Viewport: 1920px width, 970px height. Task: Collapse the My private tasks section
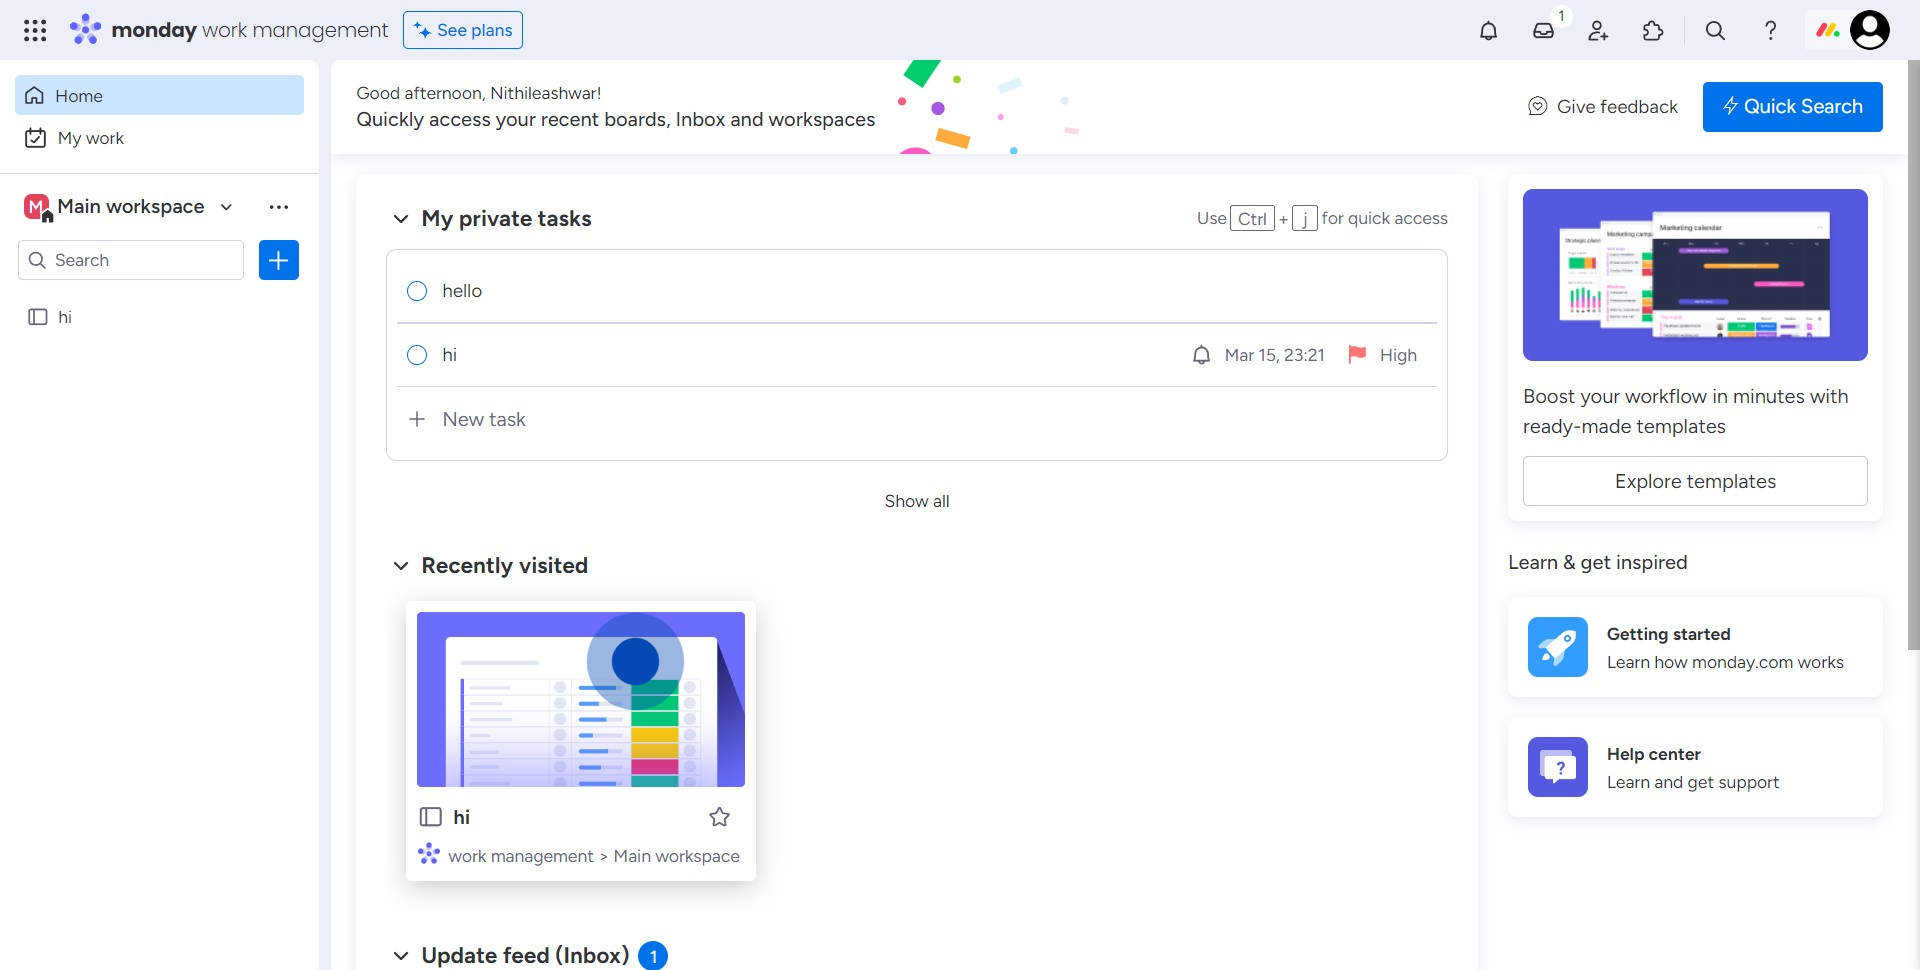tap(401, 219)
